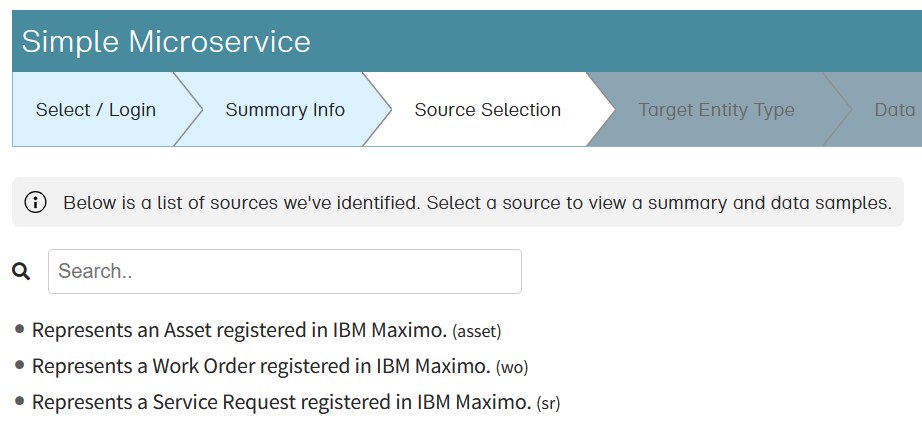Click the magnifying glass search icon

click(21, 271)
